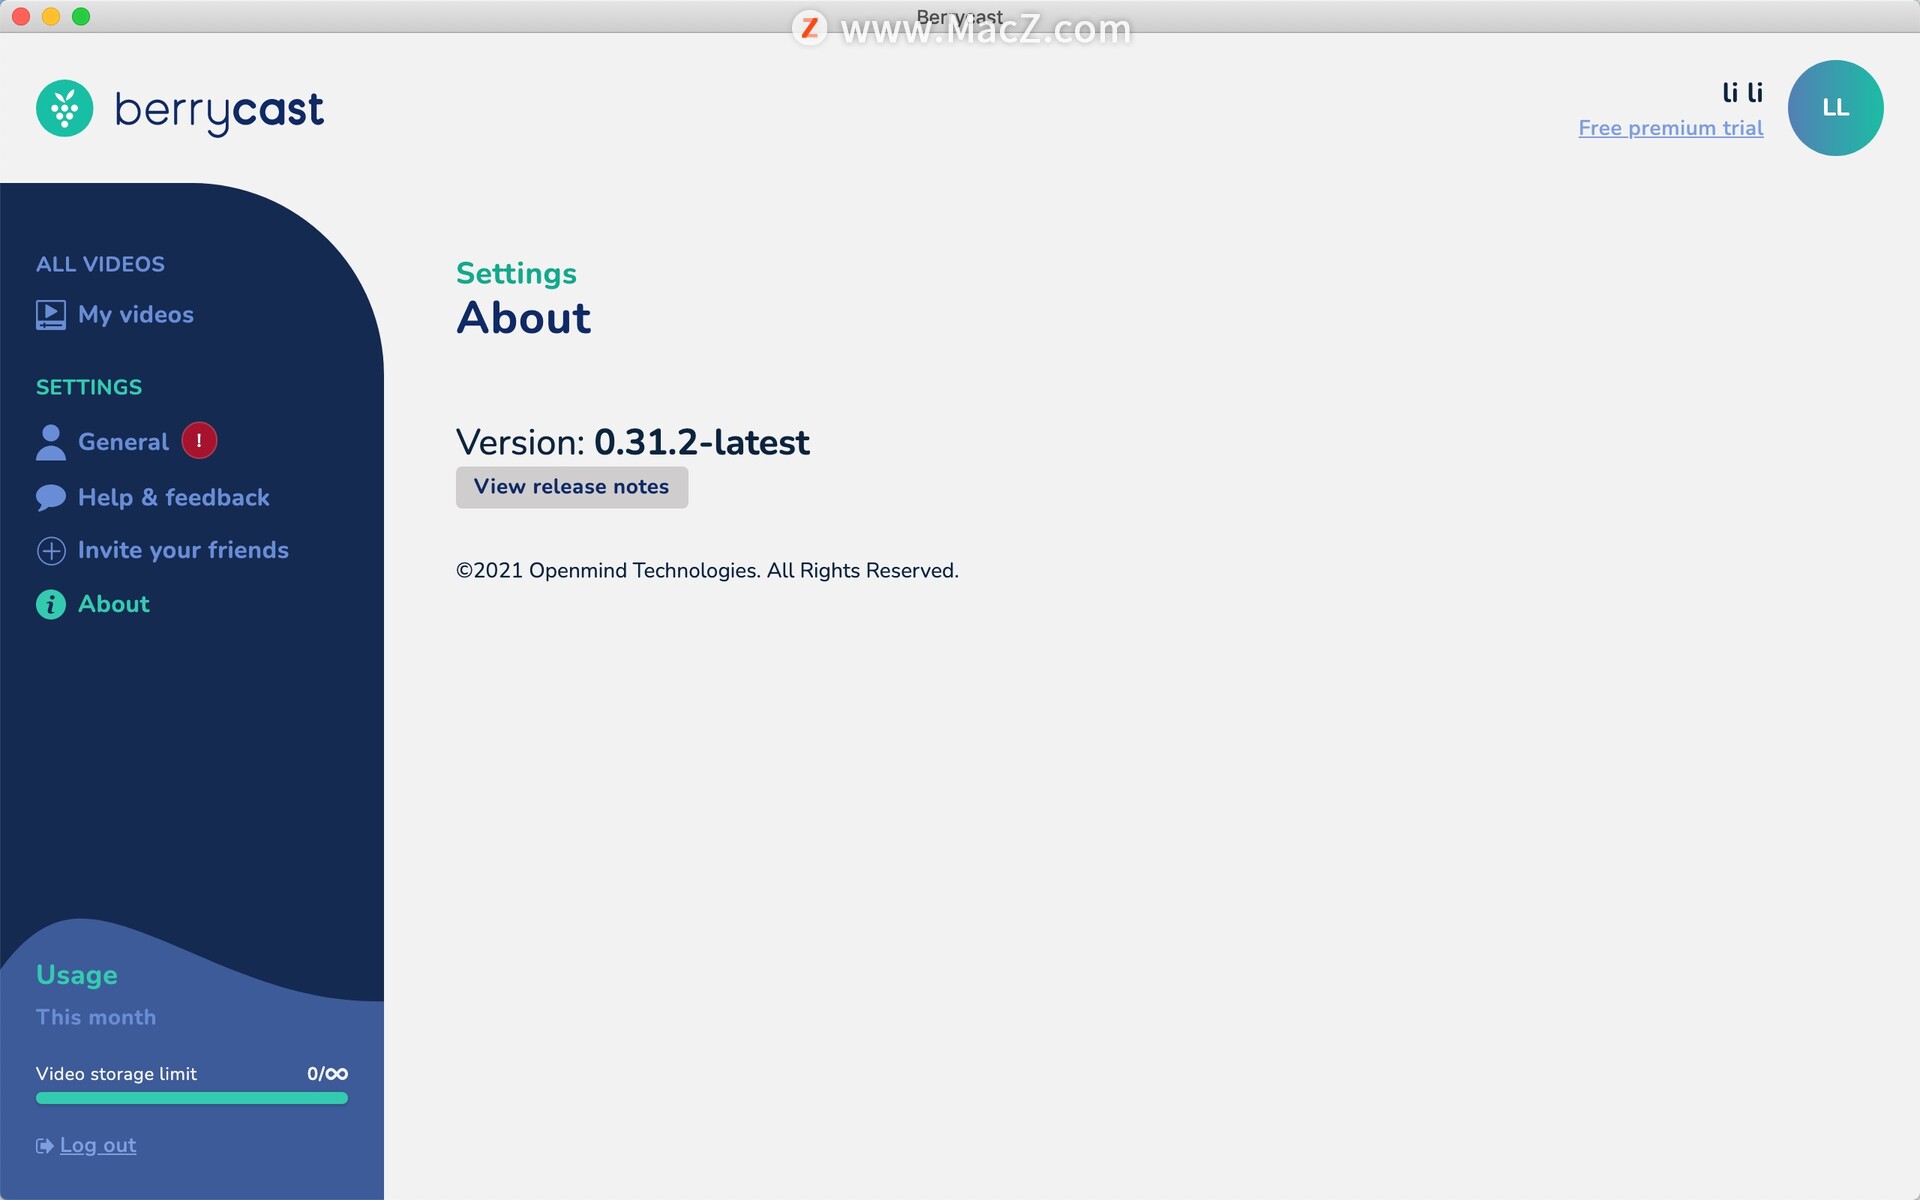Viewport: 1920px width, 1200px height.
Task: Click the This month label
Action: [x=96, y=1017]
